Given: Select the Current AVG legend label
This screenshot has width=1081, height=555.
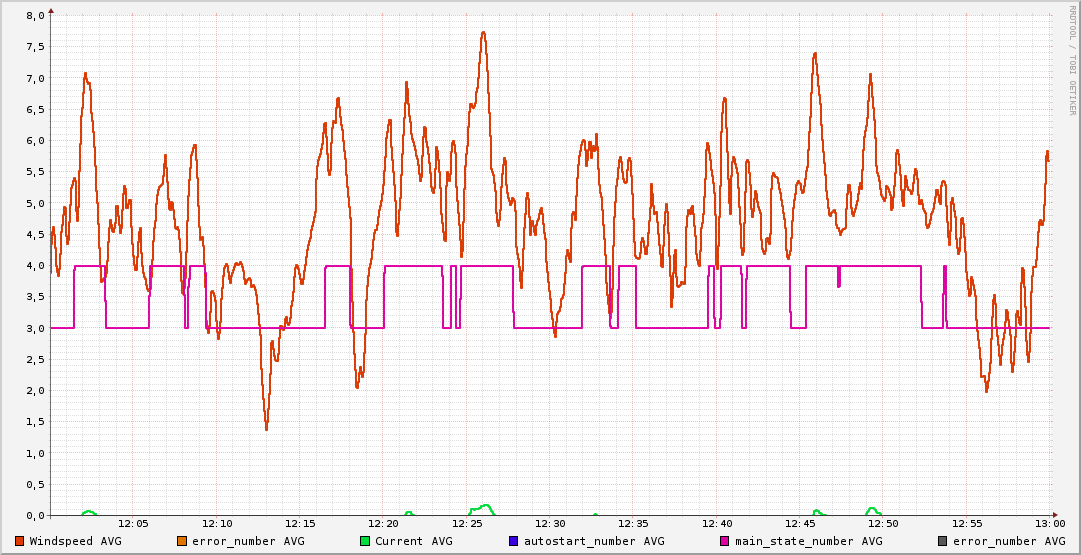Looking at the screenshot, I should (413, 541).
